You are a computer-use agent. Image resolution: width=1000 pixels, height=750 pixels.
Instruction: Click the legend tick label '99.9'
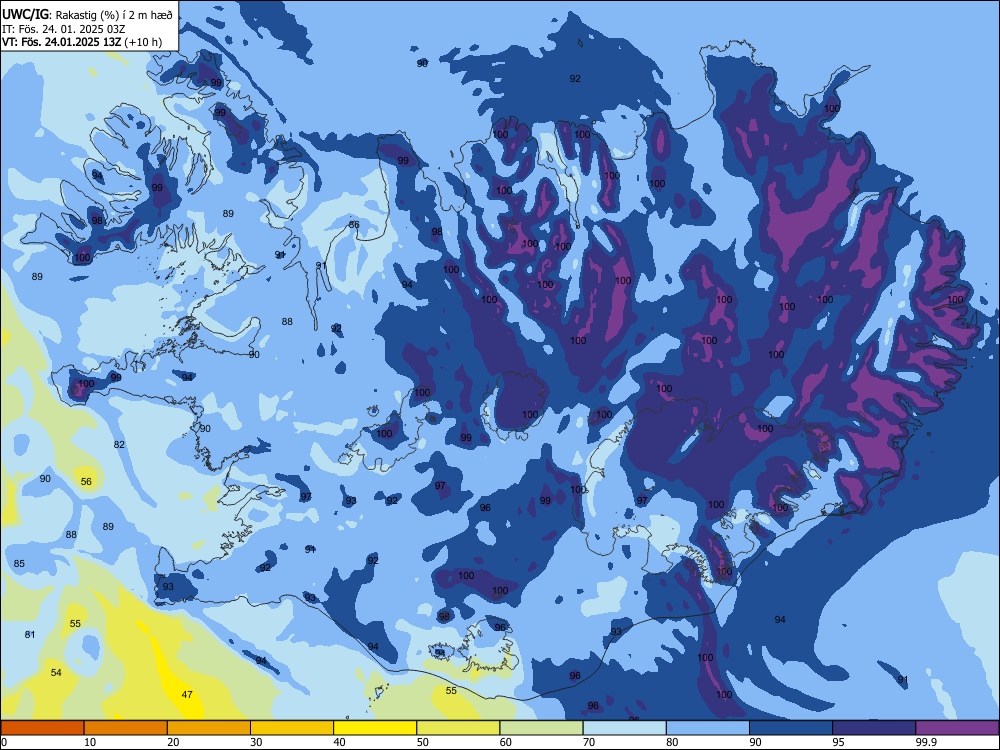[926, 742]
